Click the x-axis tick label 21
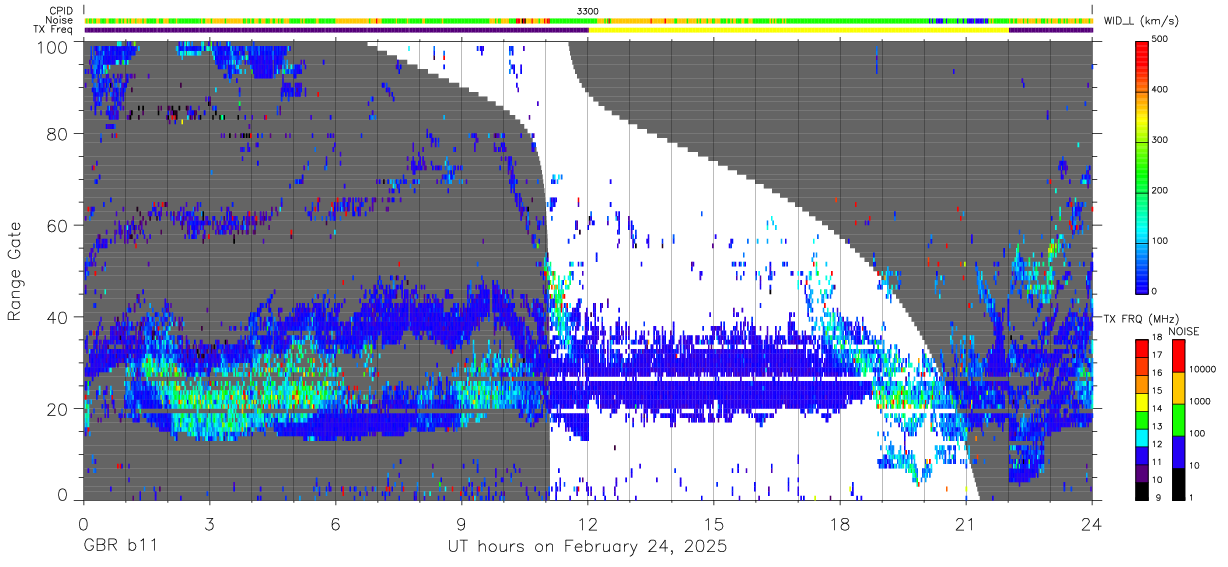The width and height of the screenshot is (1228, 567). (x=966, y=523)
